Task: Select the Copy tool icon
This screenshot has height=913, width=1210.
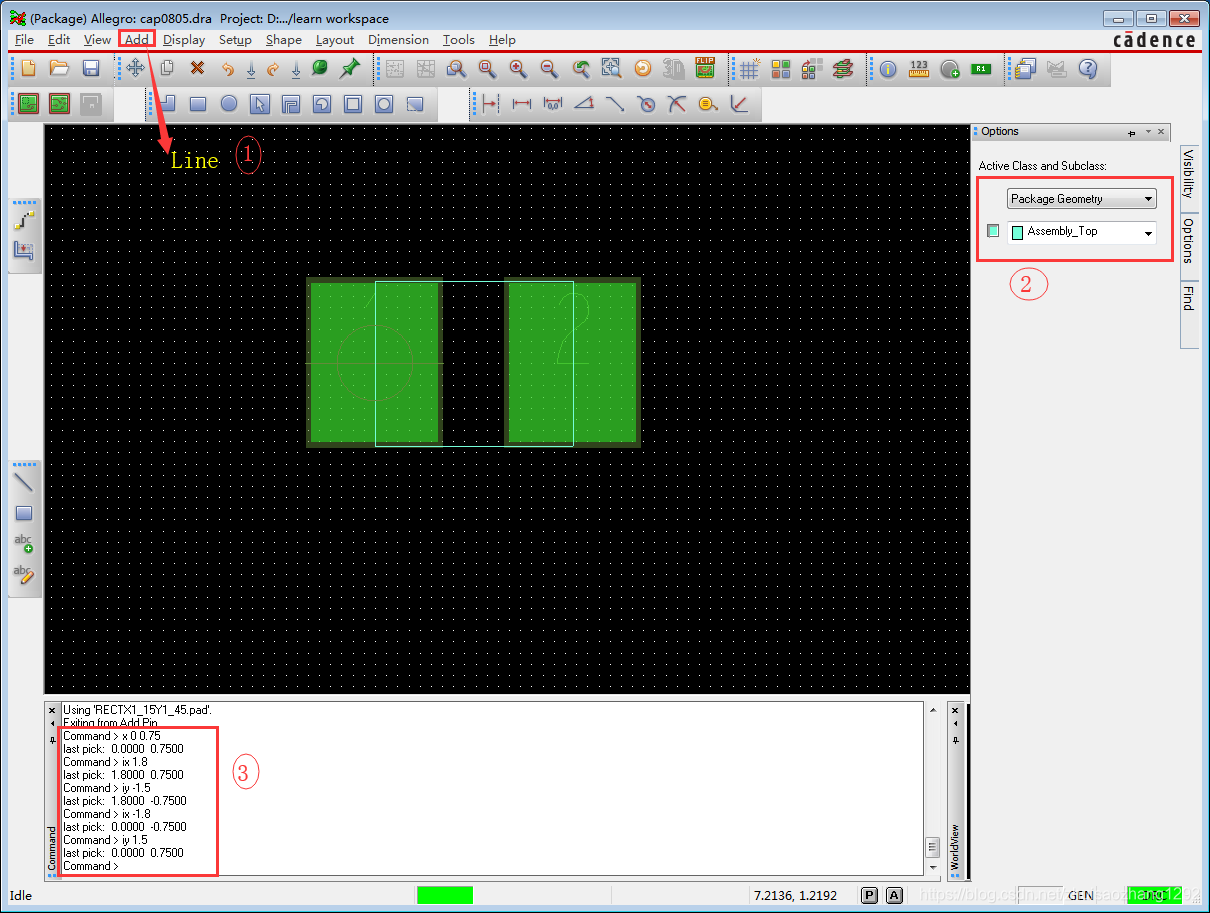Action: coord(167,68)
